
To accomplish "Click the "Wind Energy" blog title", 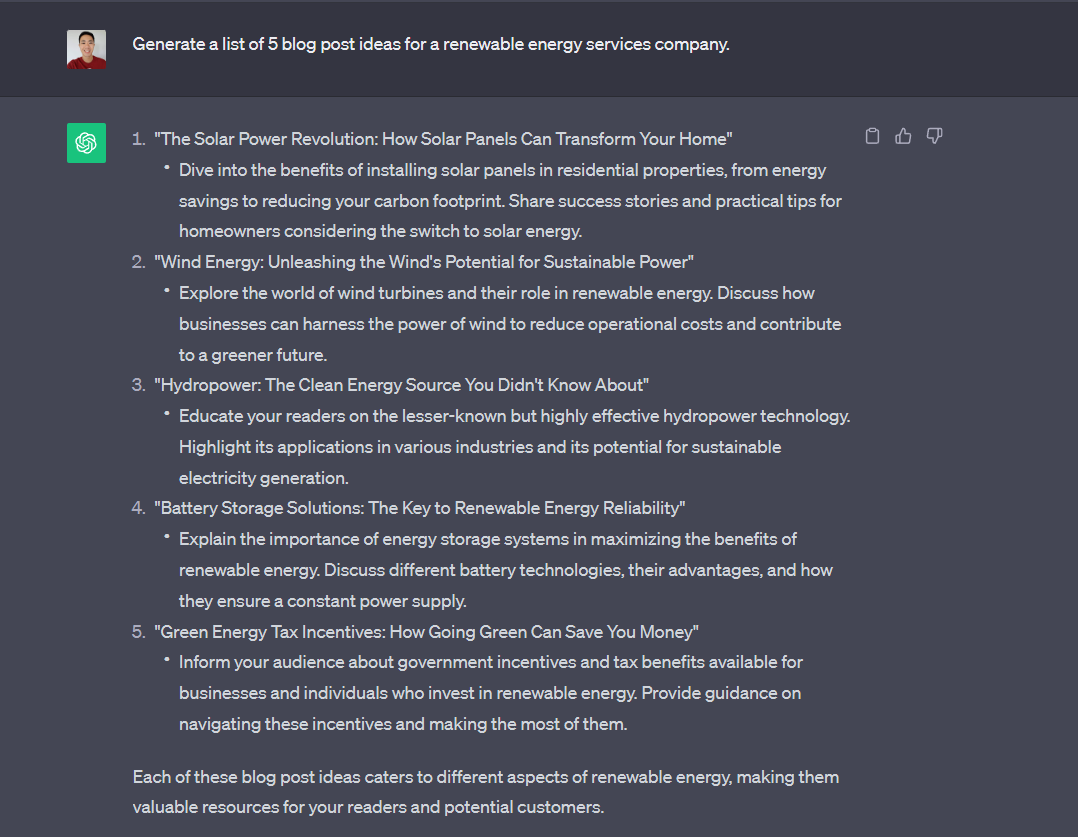I will 424,262.
